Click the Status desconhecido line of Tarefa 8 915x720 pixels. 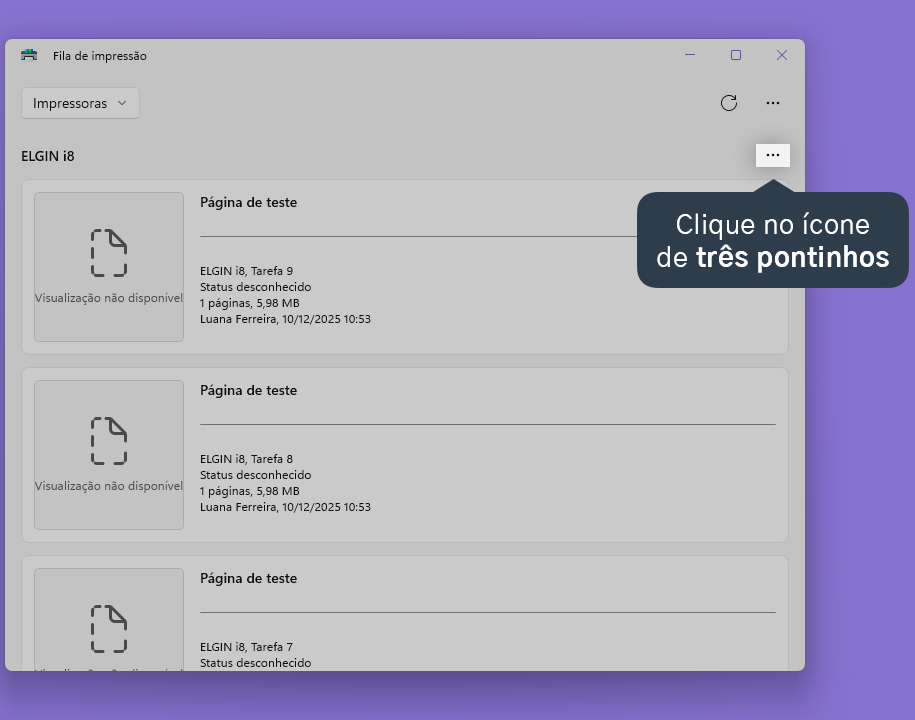(x=256, y=475)
